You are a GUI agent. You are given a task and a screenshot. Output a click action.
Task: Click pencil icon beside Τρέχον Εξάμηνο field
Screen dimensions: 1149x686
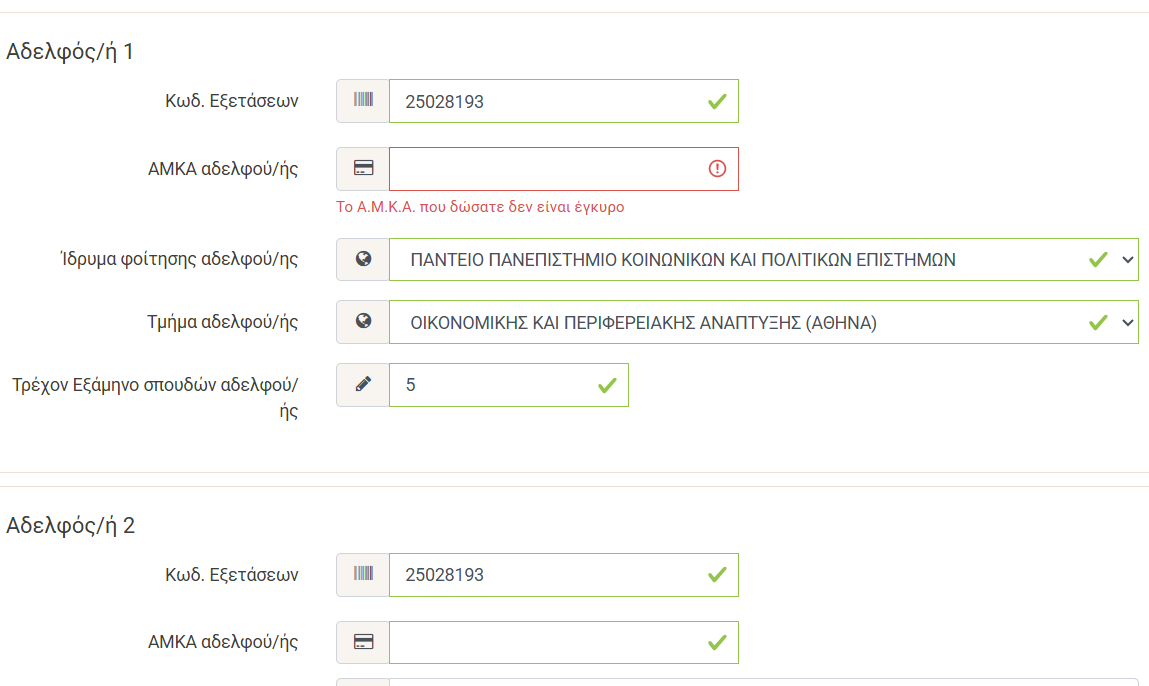click(x=363, y=385)
